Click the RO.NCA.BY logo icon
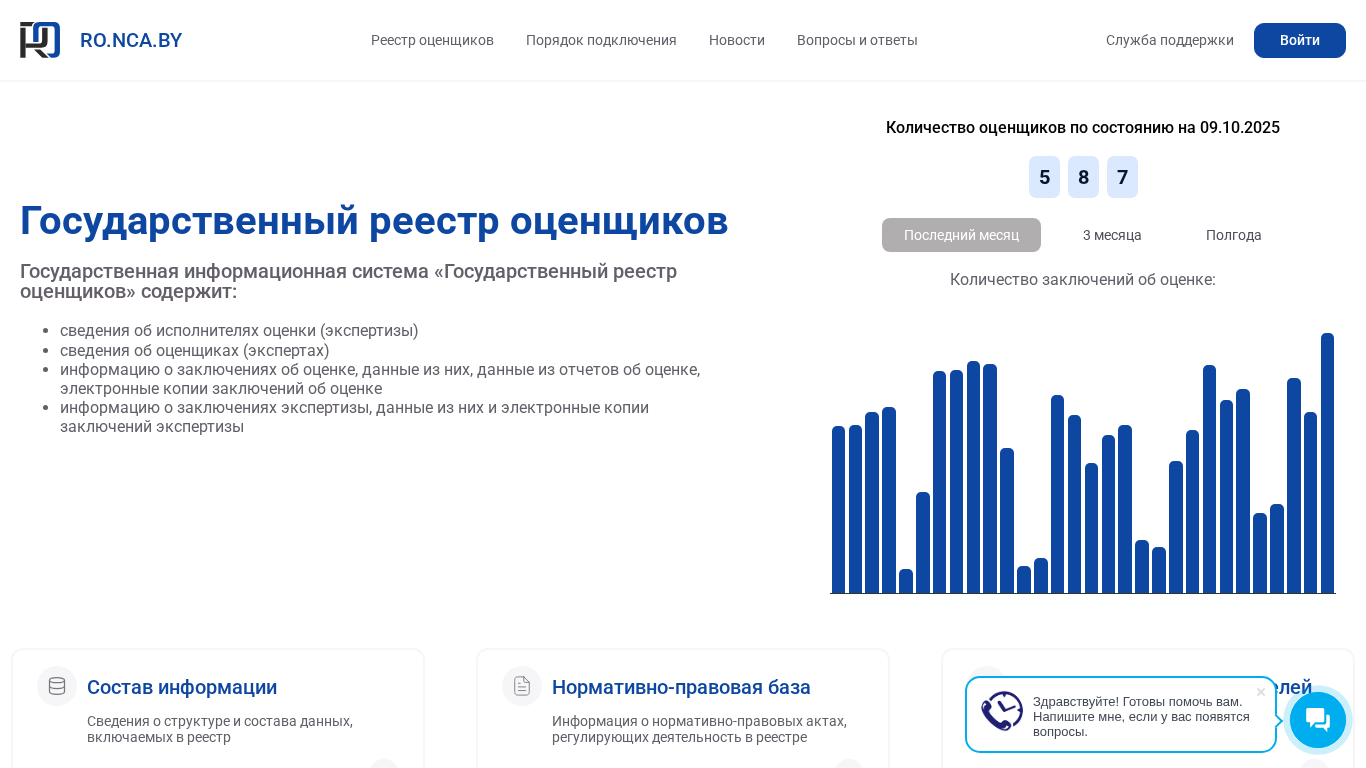 (x=40, y=40)
